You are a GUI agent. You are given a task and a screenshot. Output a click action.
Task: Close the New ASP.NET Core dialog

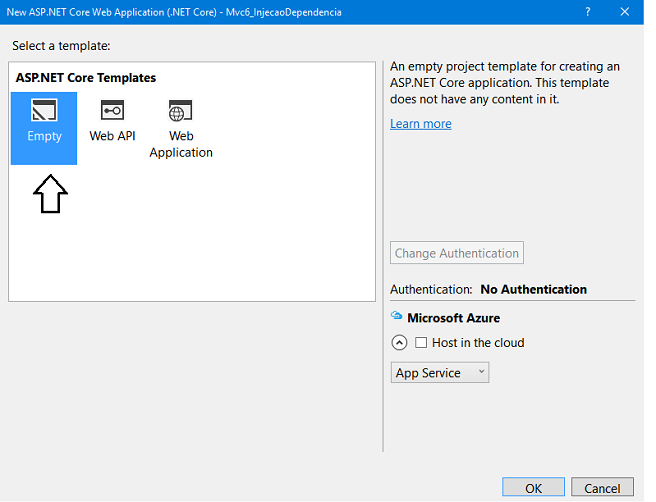(x=625, y=12)
